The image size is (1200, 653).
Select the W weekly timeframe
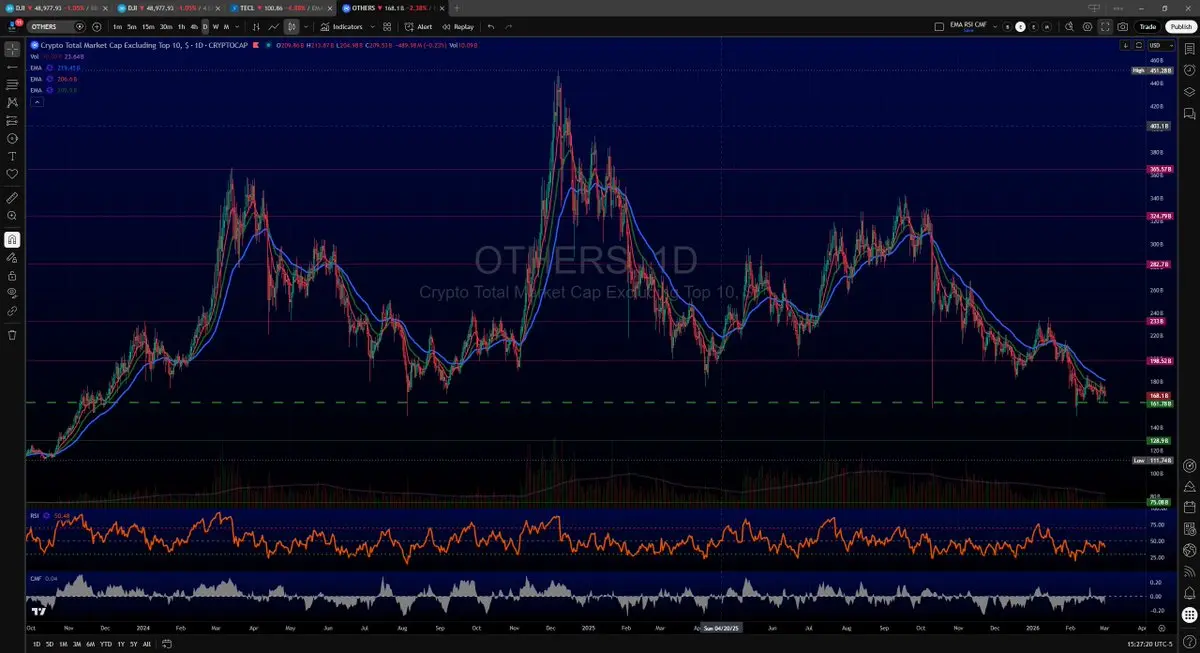tap(216, 27)
